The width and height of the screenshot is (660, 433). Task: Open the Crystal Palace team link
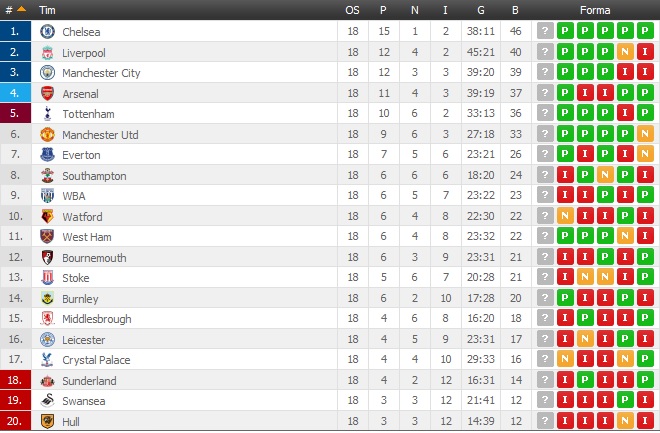96,360
